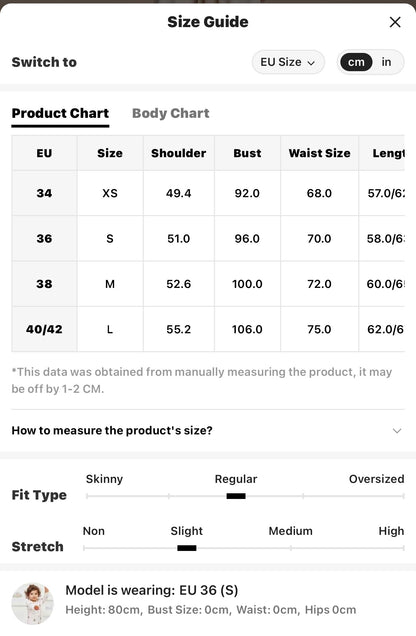Viewport: 416px width, 636px height.
Task: Click the Waist Size column header
Action: [x=320, y=153]
